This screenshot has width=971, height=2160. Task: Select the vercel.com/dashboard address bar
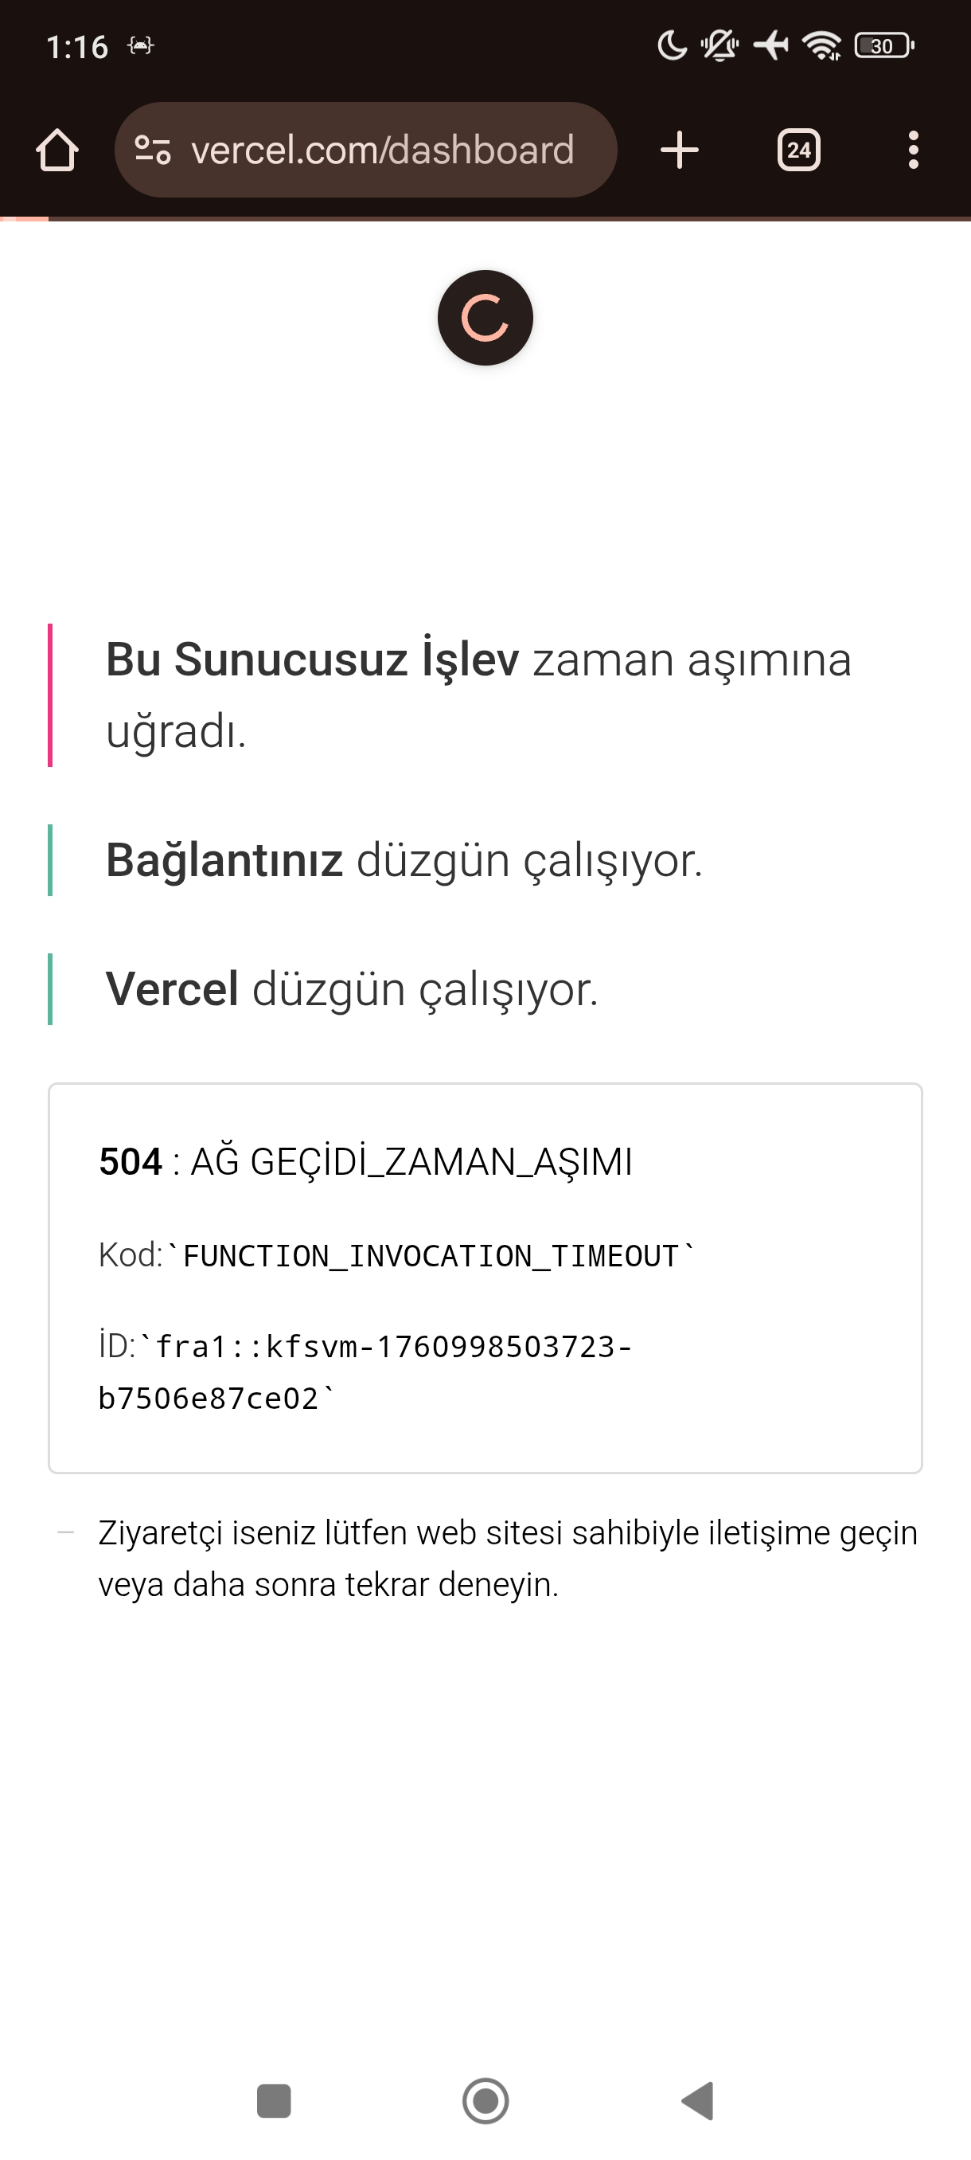click(366, 150)
